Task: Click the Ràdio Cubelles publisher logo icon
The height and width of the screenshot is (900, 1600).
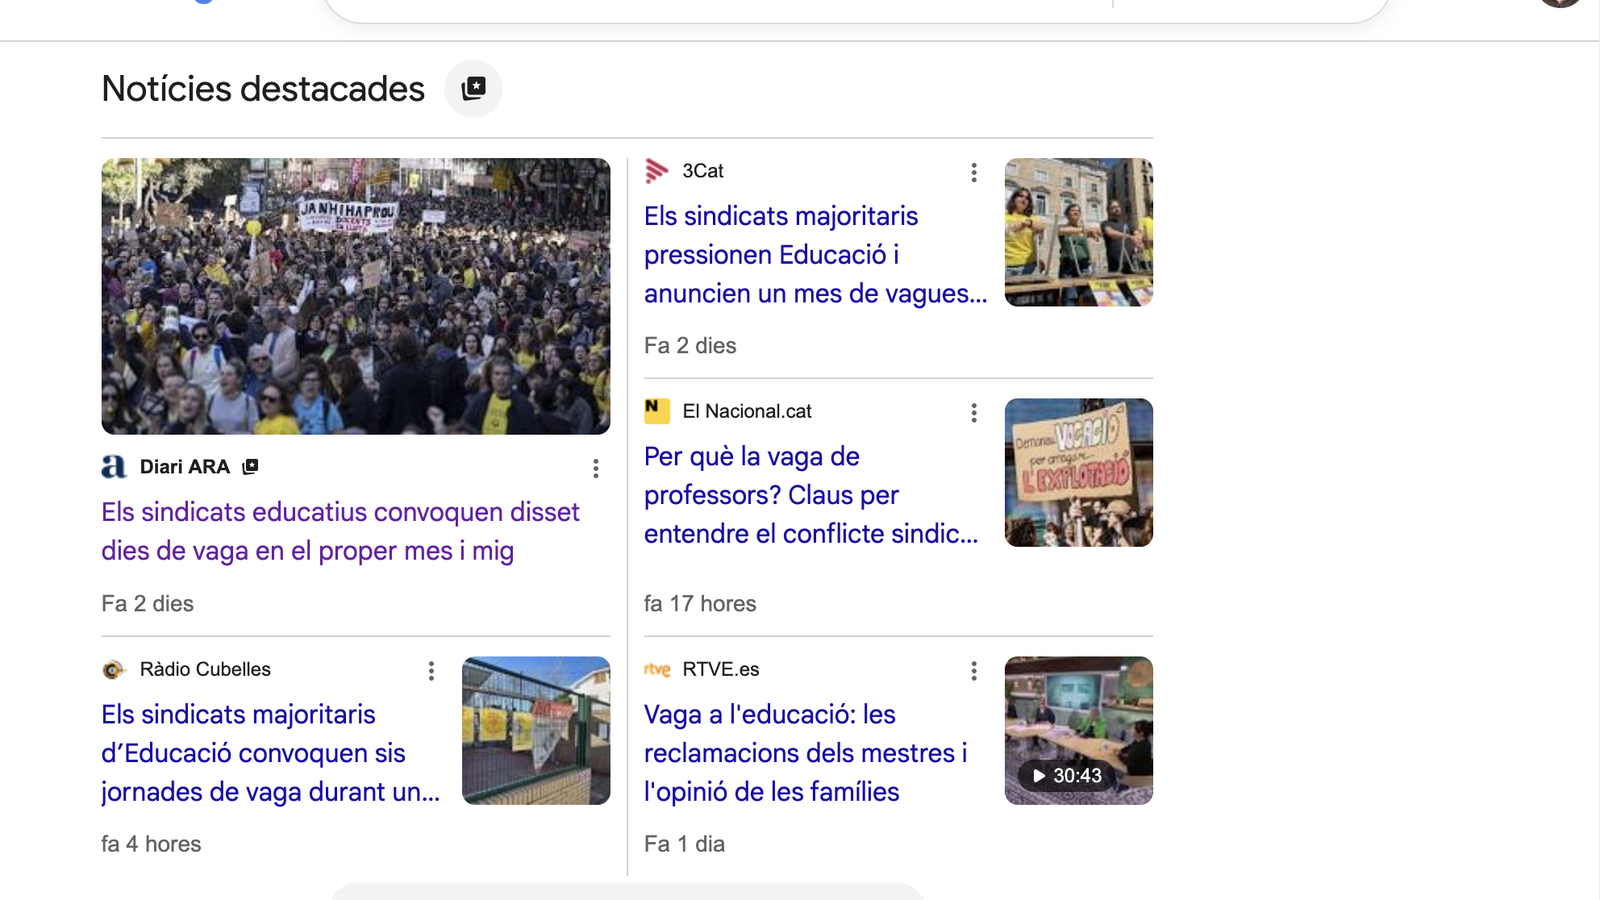Action: click(x=112, y=669)
